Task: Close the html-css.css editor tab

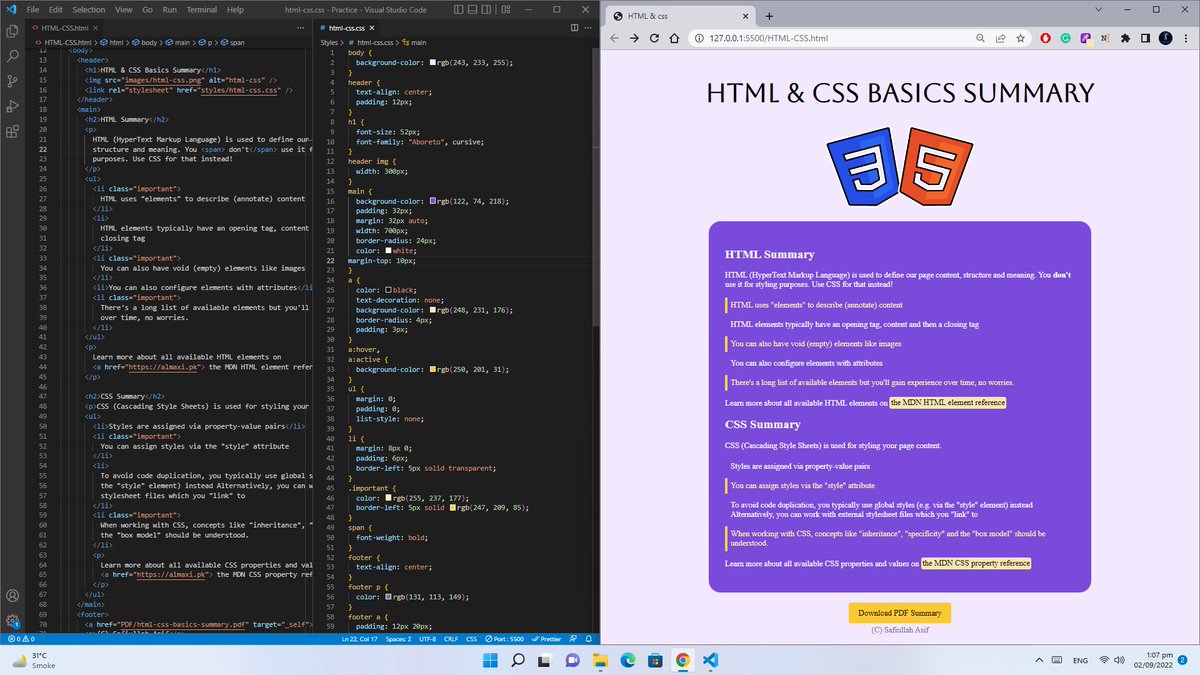Action: [x=373, y=28]
